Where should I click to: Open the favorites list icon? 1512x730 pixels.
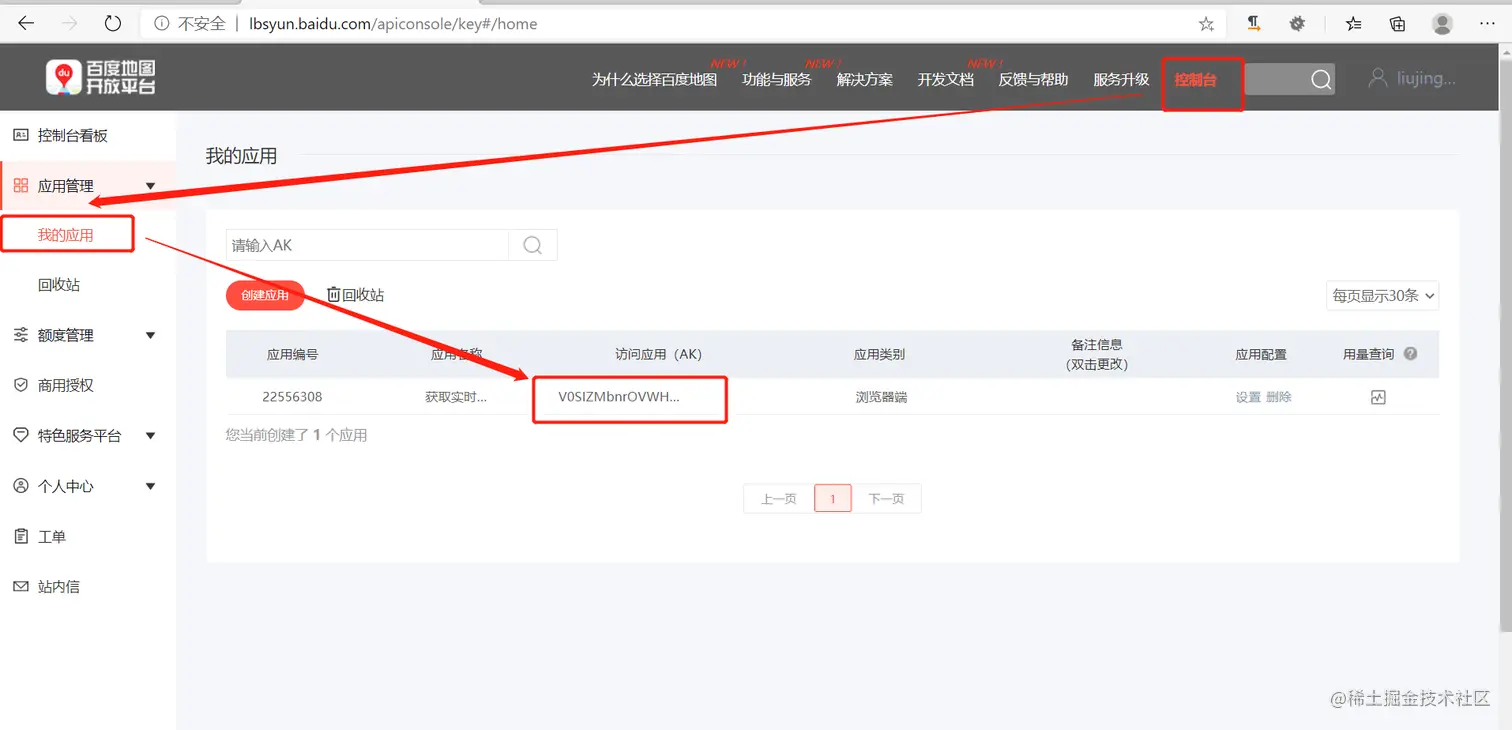point(1353,23)
